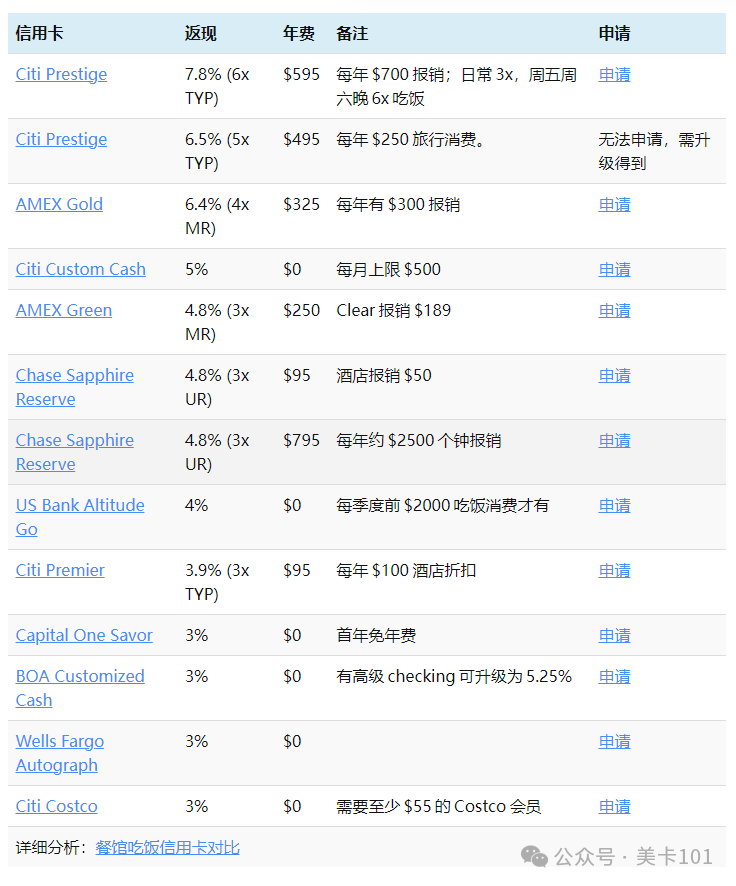Screen dimensions: 736x886
Task: Open Chase Sapphire Reserve link with $95 fee
Action: [x=75, y=387]
